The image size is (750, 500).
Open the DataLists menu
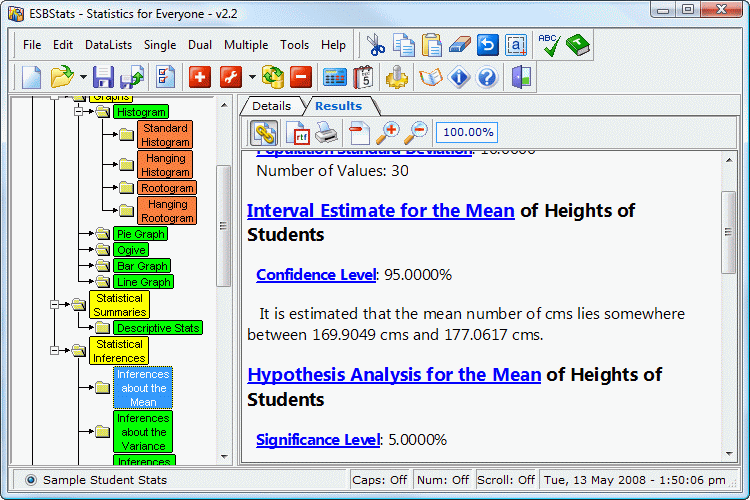coord(108,45)
